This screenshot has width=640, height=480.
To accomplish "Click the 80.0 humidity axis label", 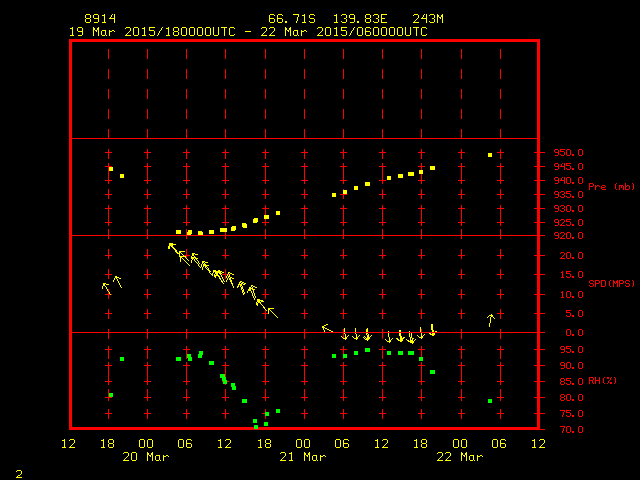I will pyautogui.click(x=571, y=398).
